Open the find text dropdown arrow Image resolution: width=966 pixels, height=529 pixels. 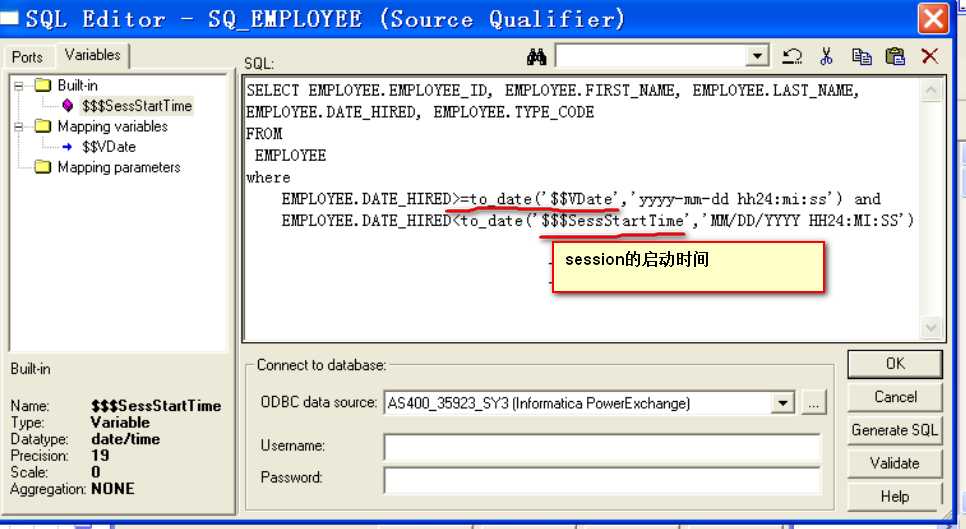coord(757,56)
